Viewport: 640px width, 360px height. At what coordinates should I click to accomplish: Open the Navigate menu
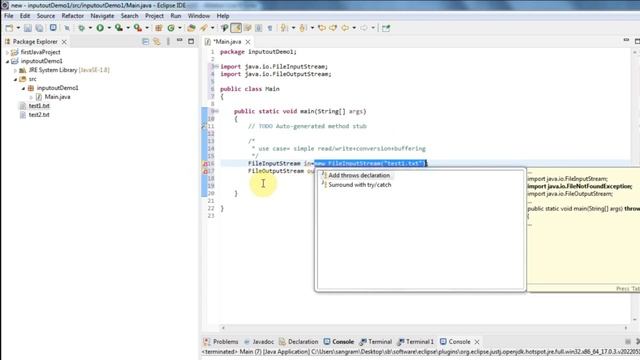click(102, 16)
